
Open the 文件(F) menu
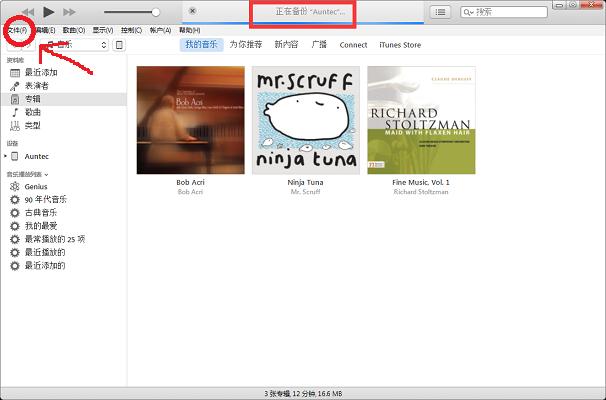pos(15,30)
